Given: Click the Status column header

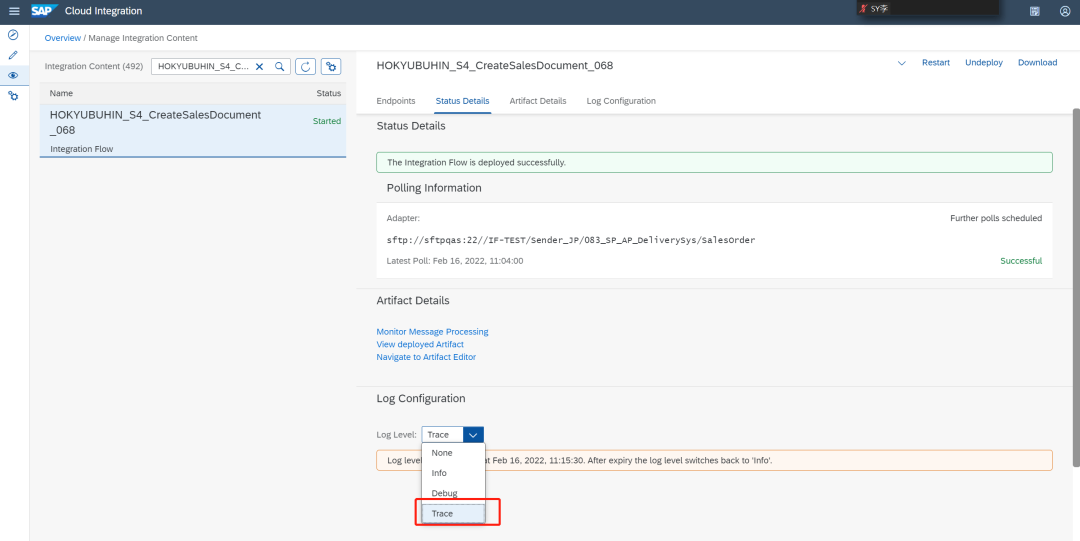Looking at the screenshot, I should click(x=329, y=93).
